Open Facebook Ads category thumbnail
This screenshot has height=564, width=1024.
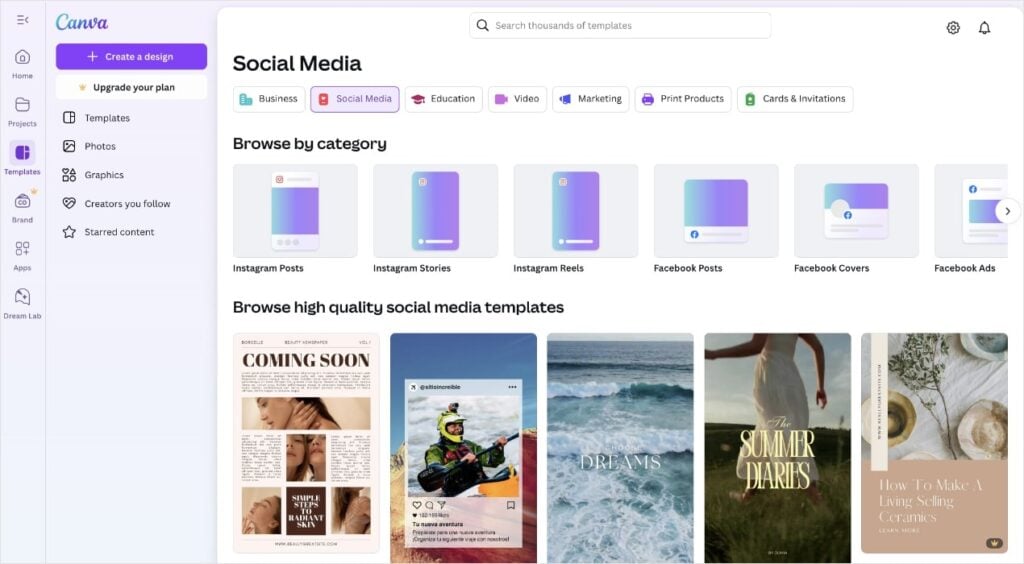[971, 211]
